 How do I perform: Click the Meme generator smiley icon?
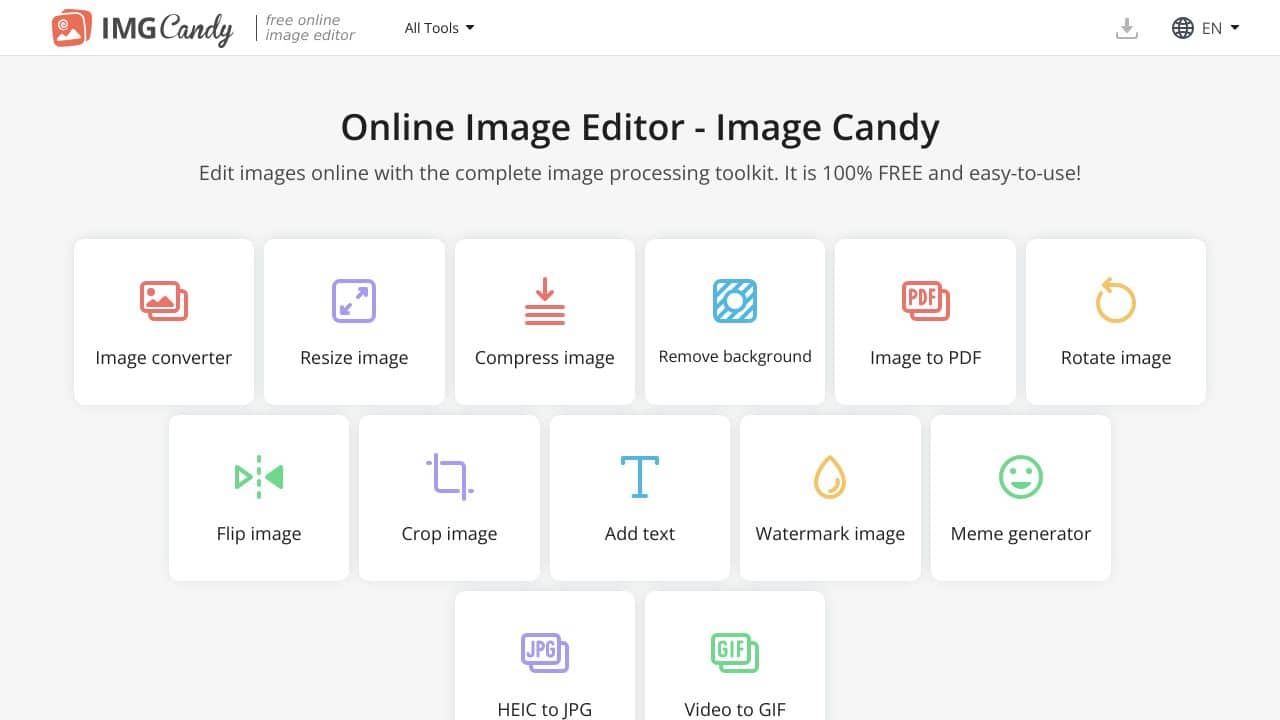click(1021, 477)
